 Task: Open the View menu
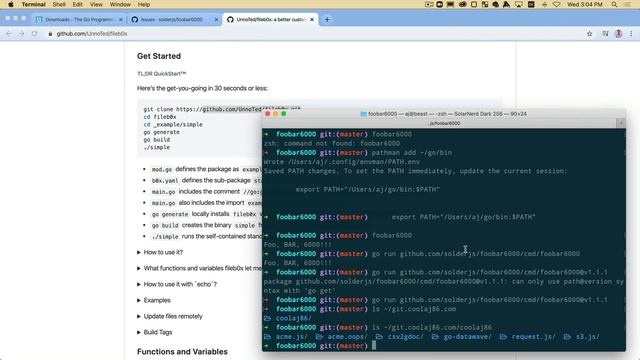(x=96, y=4)
